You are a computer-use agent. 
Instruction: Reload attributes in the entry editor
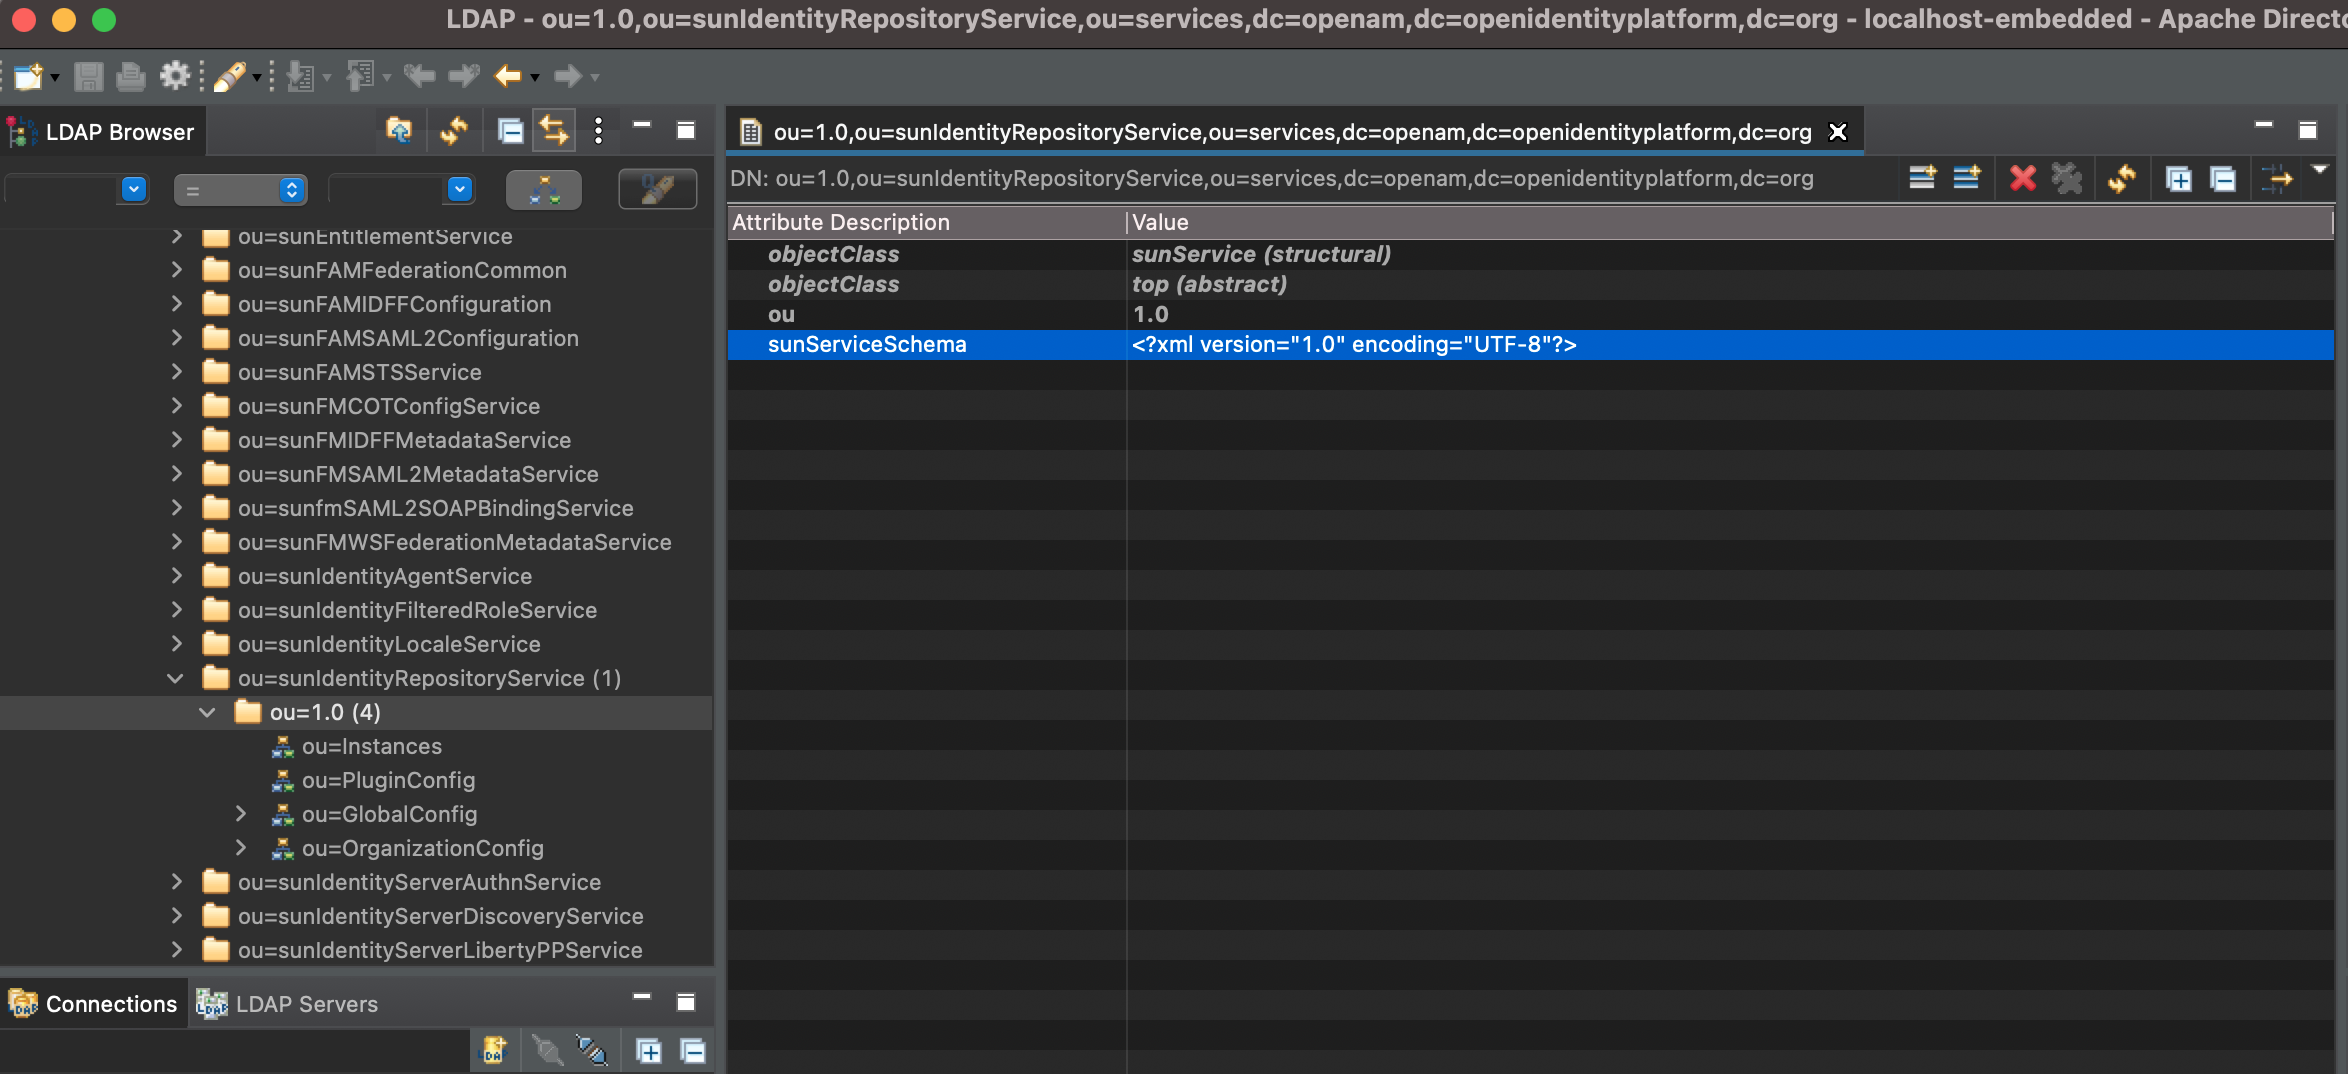click(x=2122, y=178)
